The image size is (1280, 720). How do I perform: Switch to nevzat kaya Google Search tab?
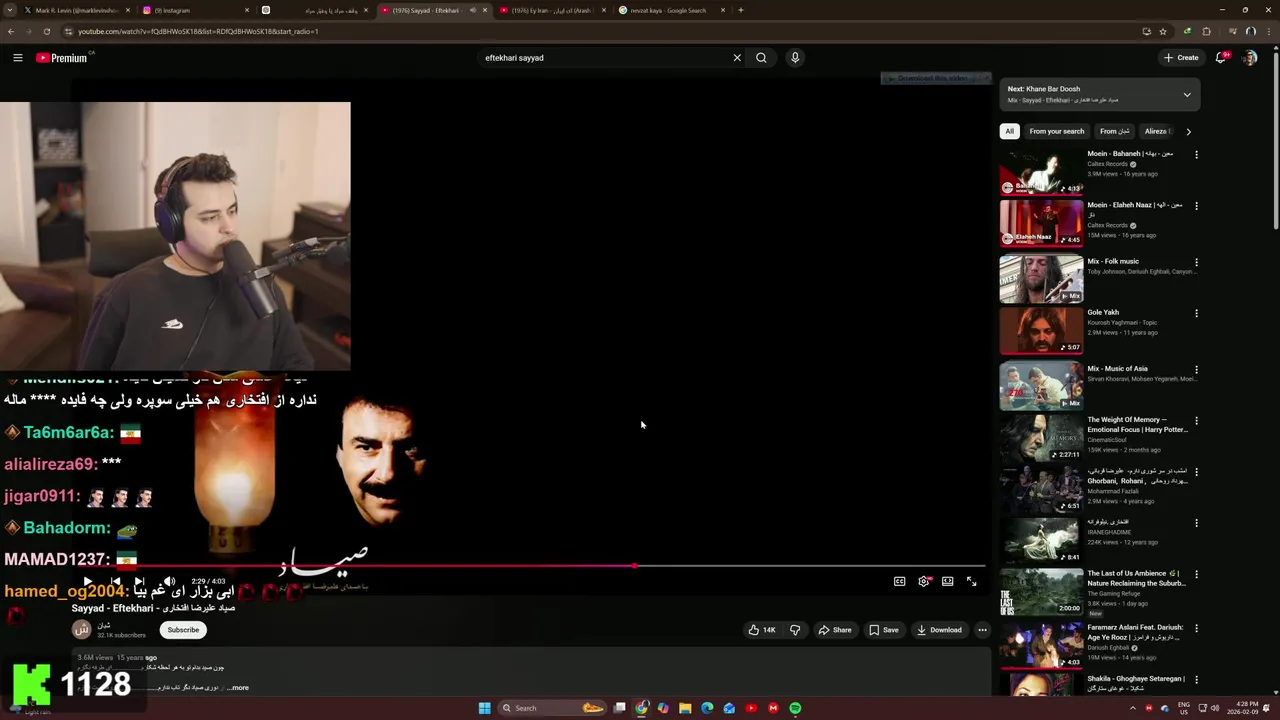tap(668, 10)
